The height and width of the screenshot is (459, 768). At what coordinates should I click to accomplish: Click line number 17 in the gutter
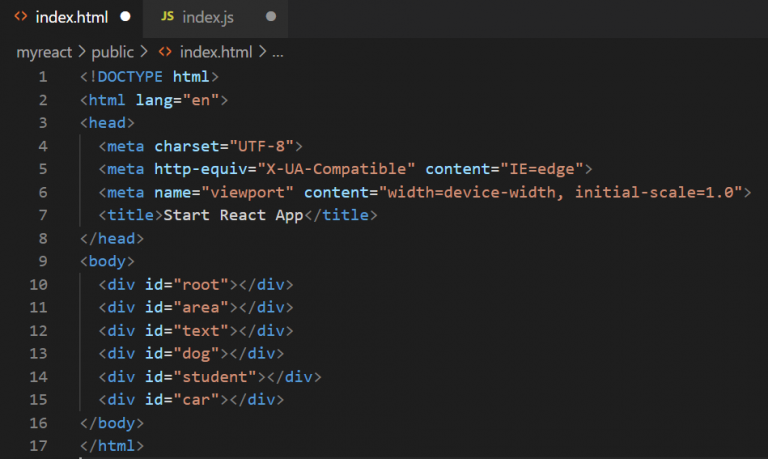tap(38, 446)
